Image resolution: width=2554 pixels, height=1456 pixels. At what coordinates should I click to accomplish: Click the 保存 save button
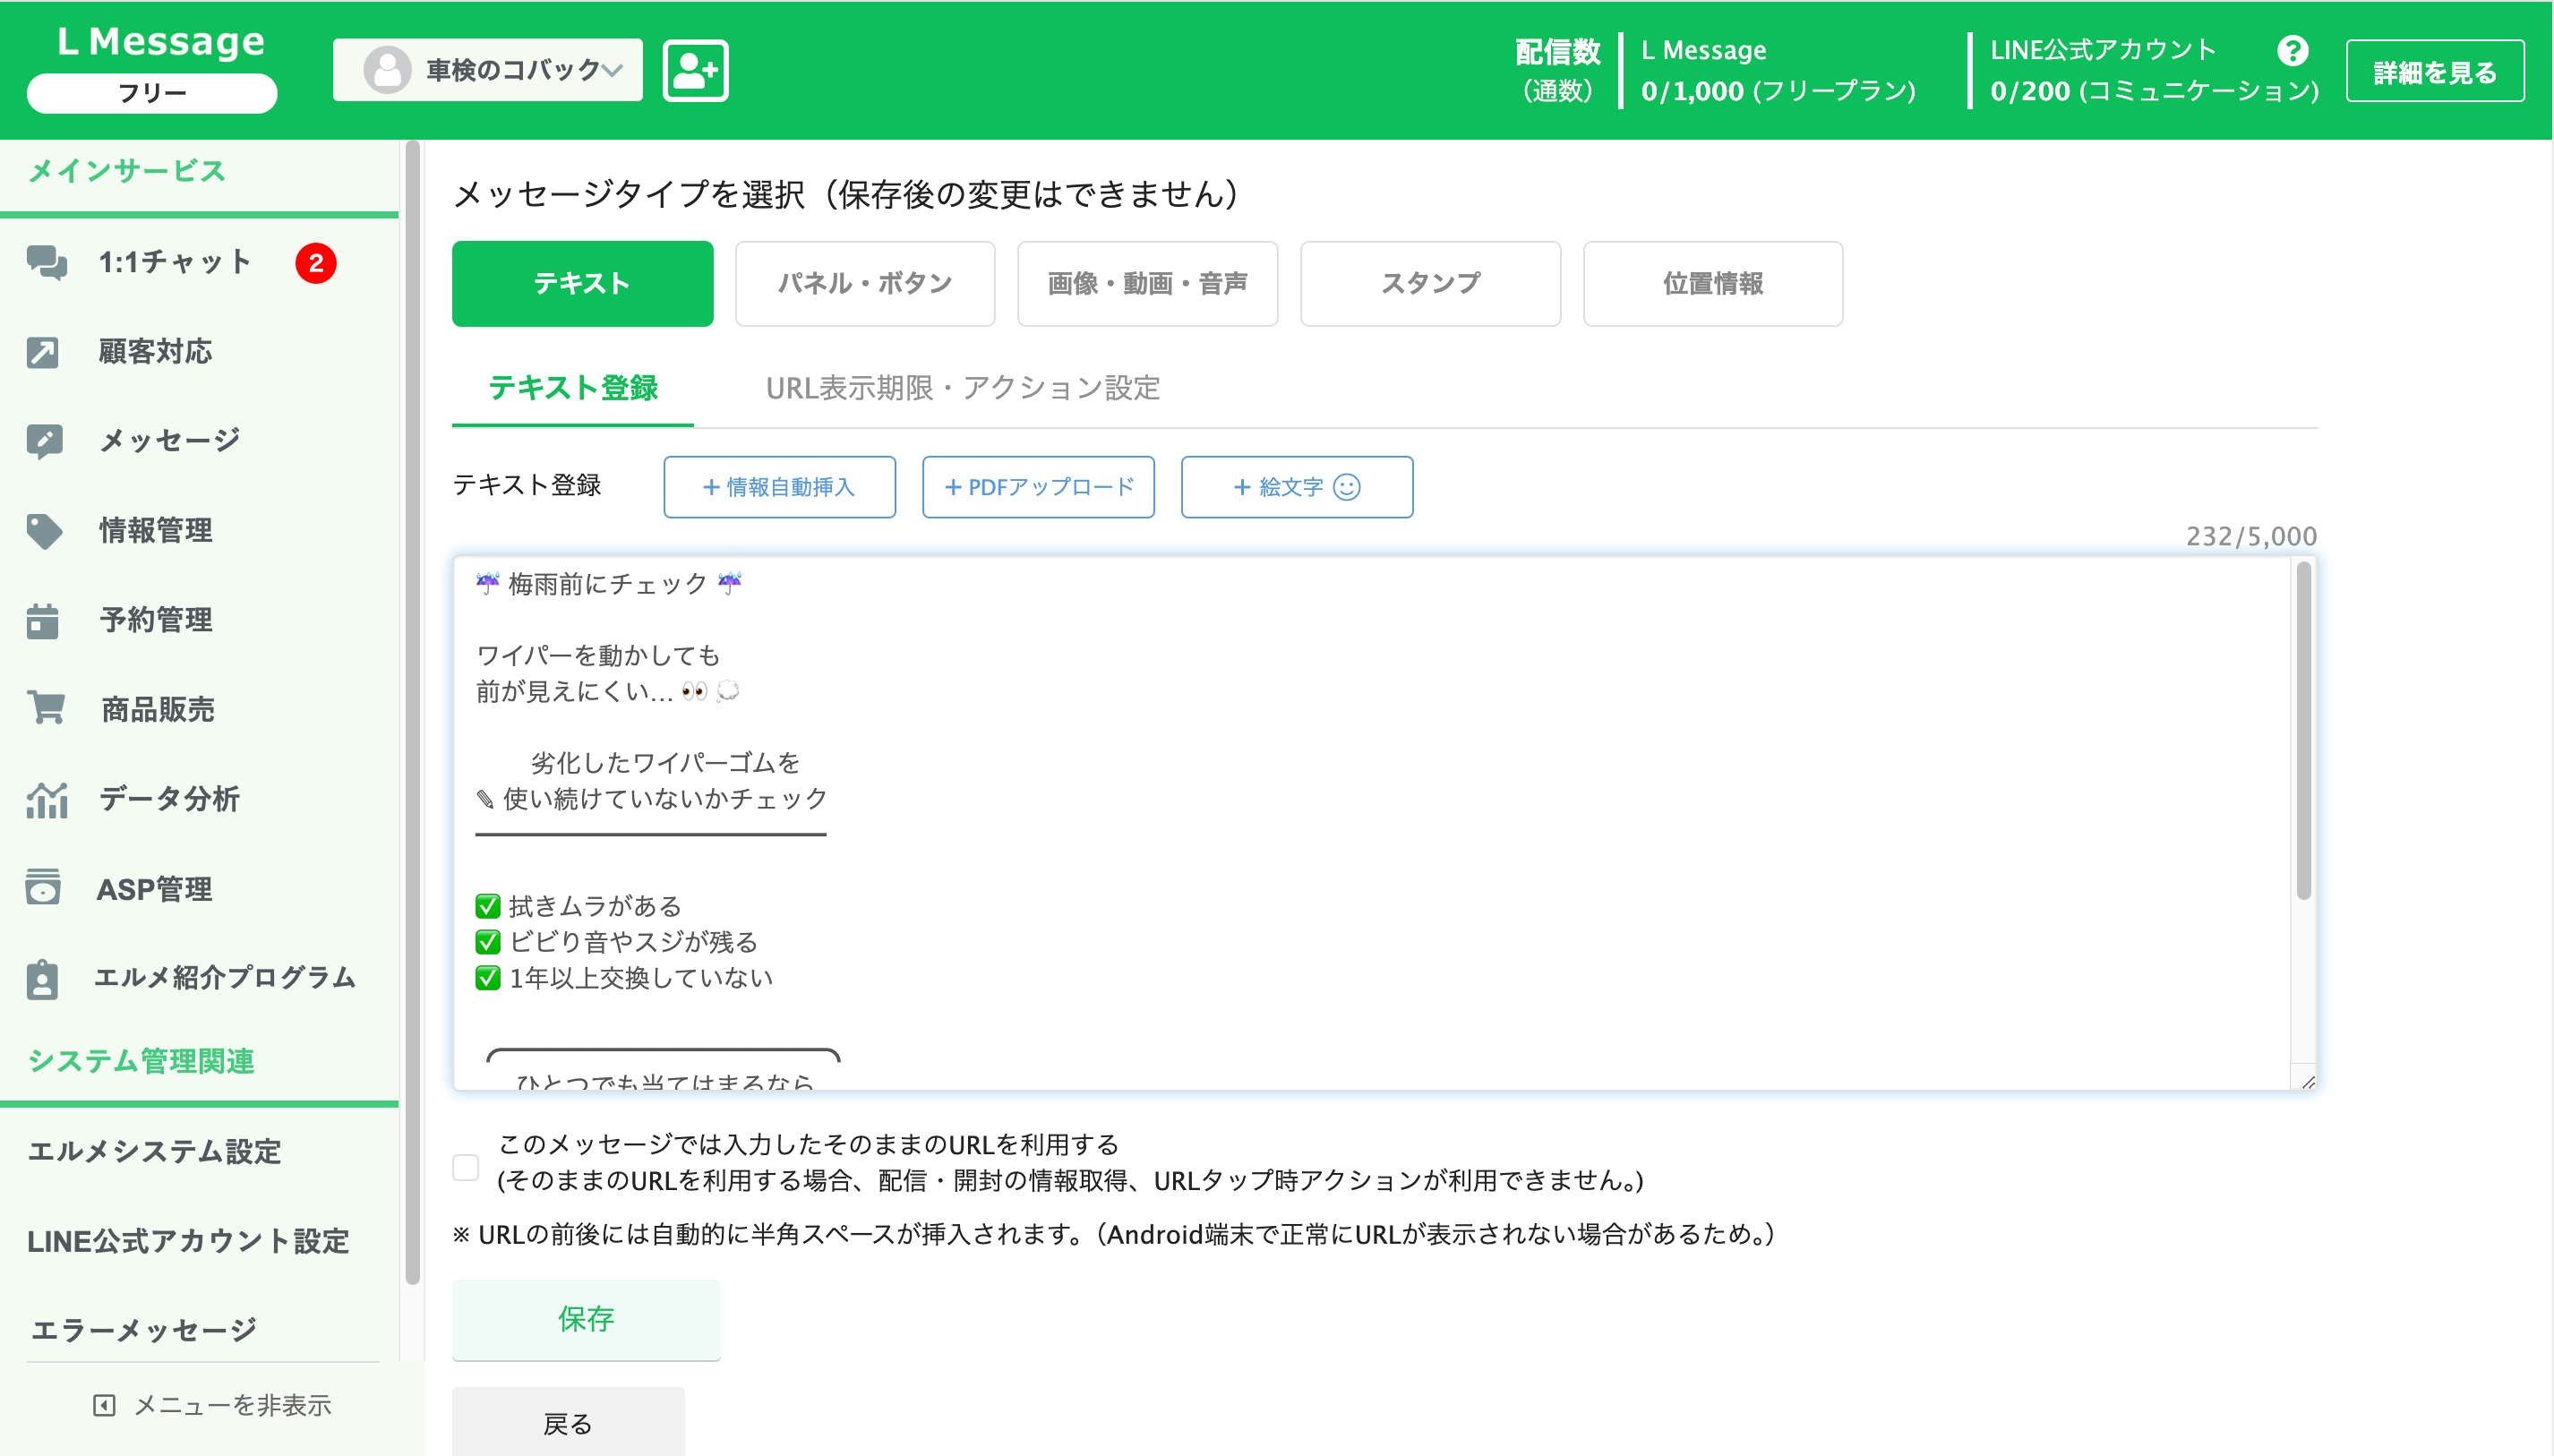pyautogui.click(x=586, y=1319)
